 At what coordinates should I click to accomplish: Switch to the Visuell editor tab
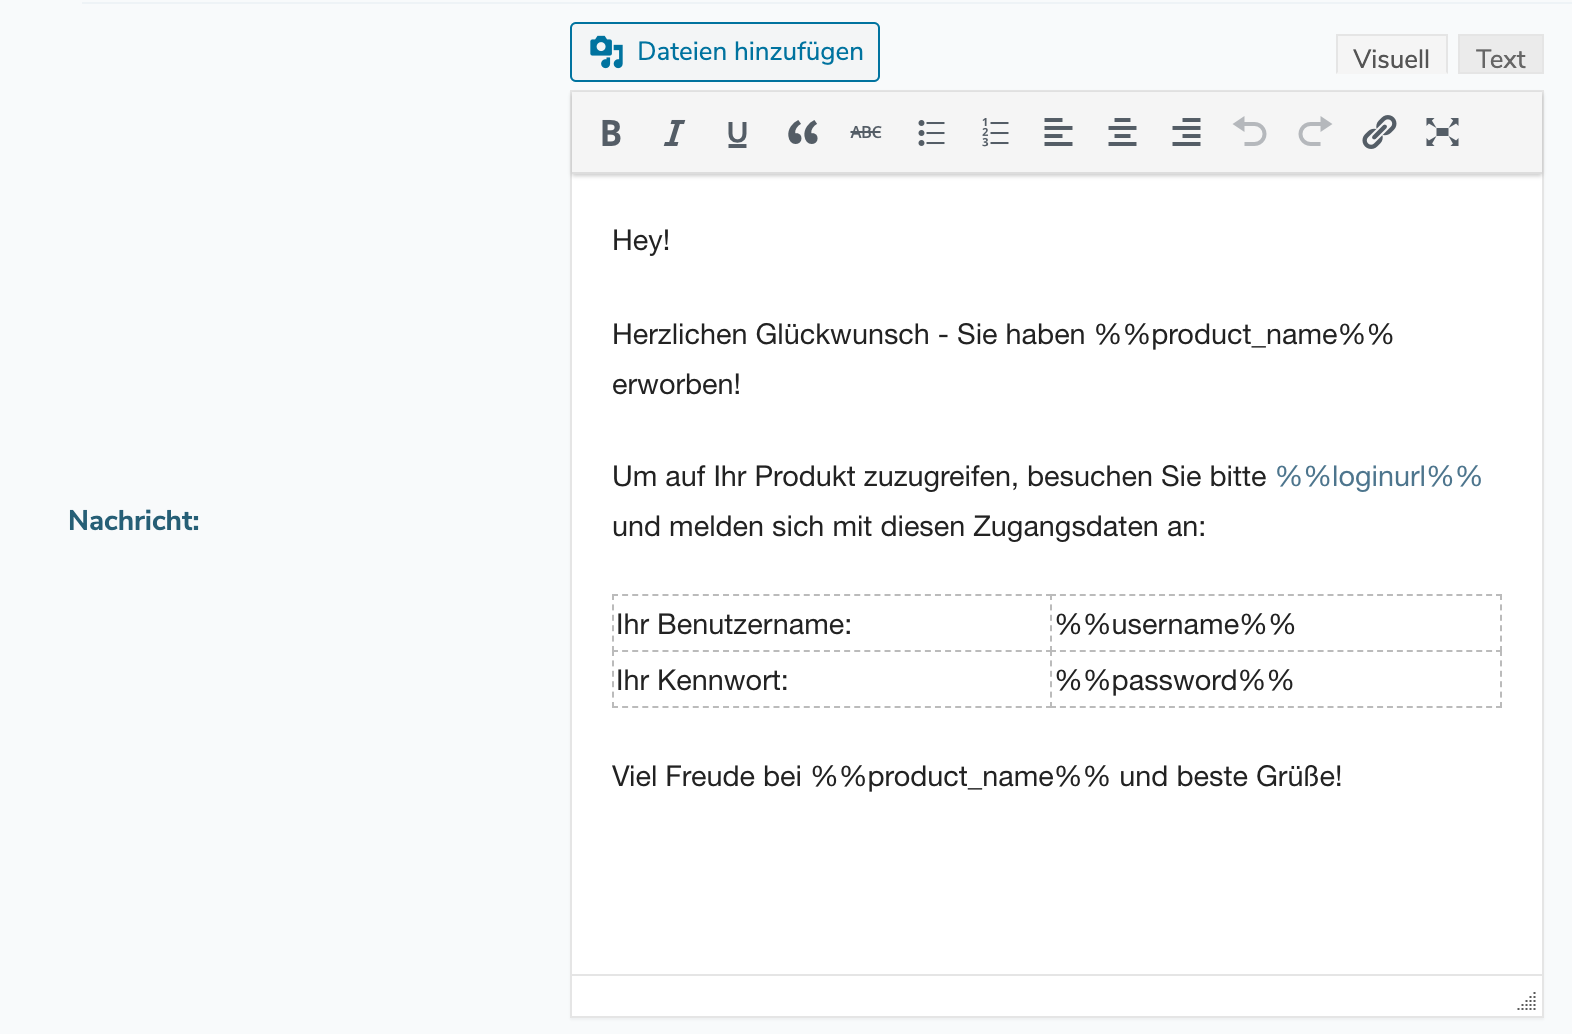(1391, 58)
